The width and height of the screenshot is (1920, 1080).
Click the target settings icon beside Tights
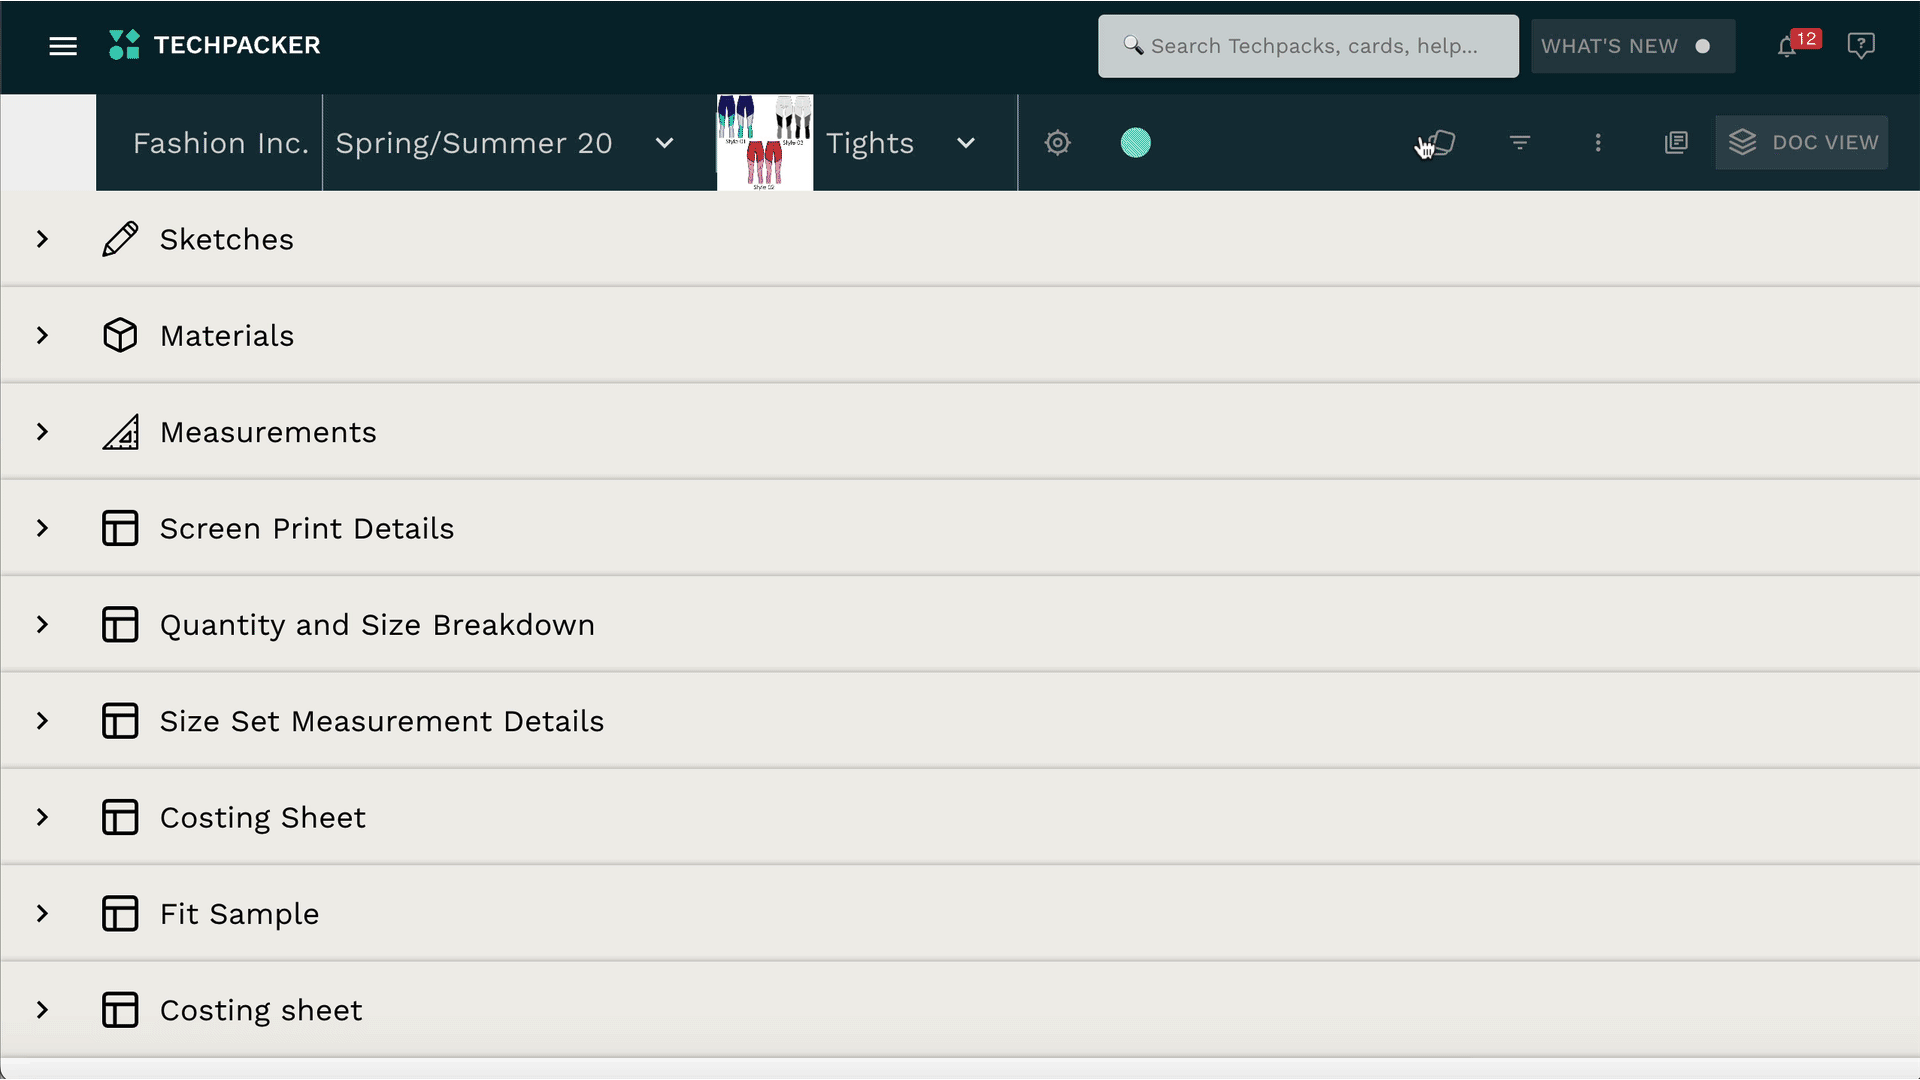[x=1058, y=143]
